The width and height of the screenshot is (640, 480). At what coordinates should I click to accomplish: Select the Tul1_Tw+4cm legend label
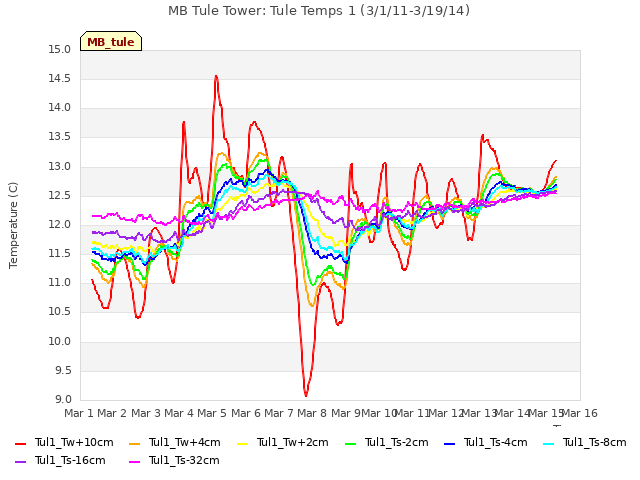coord(184,442)
